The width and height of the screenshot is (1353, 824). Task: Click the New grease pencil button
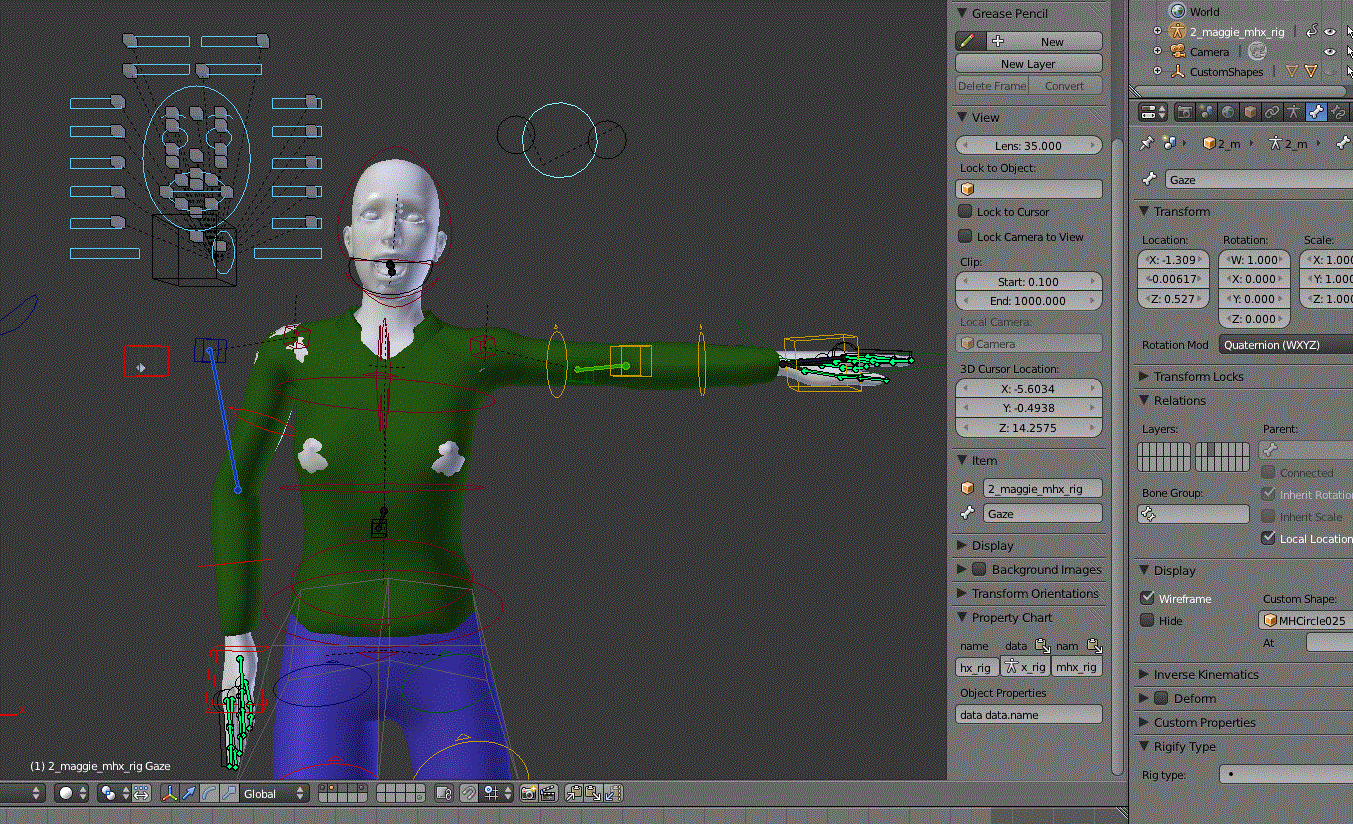point(1045,41)
